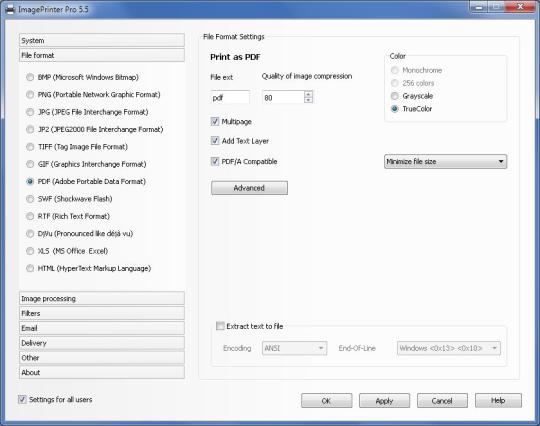540x426 pixels.
Task: Click the File ext pdf field
Action: point(230,97)
